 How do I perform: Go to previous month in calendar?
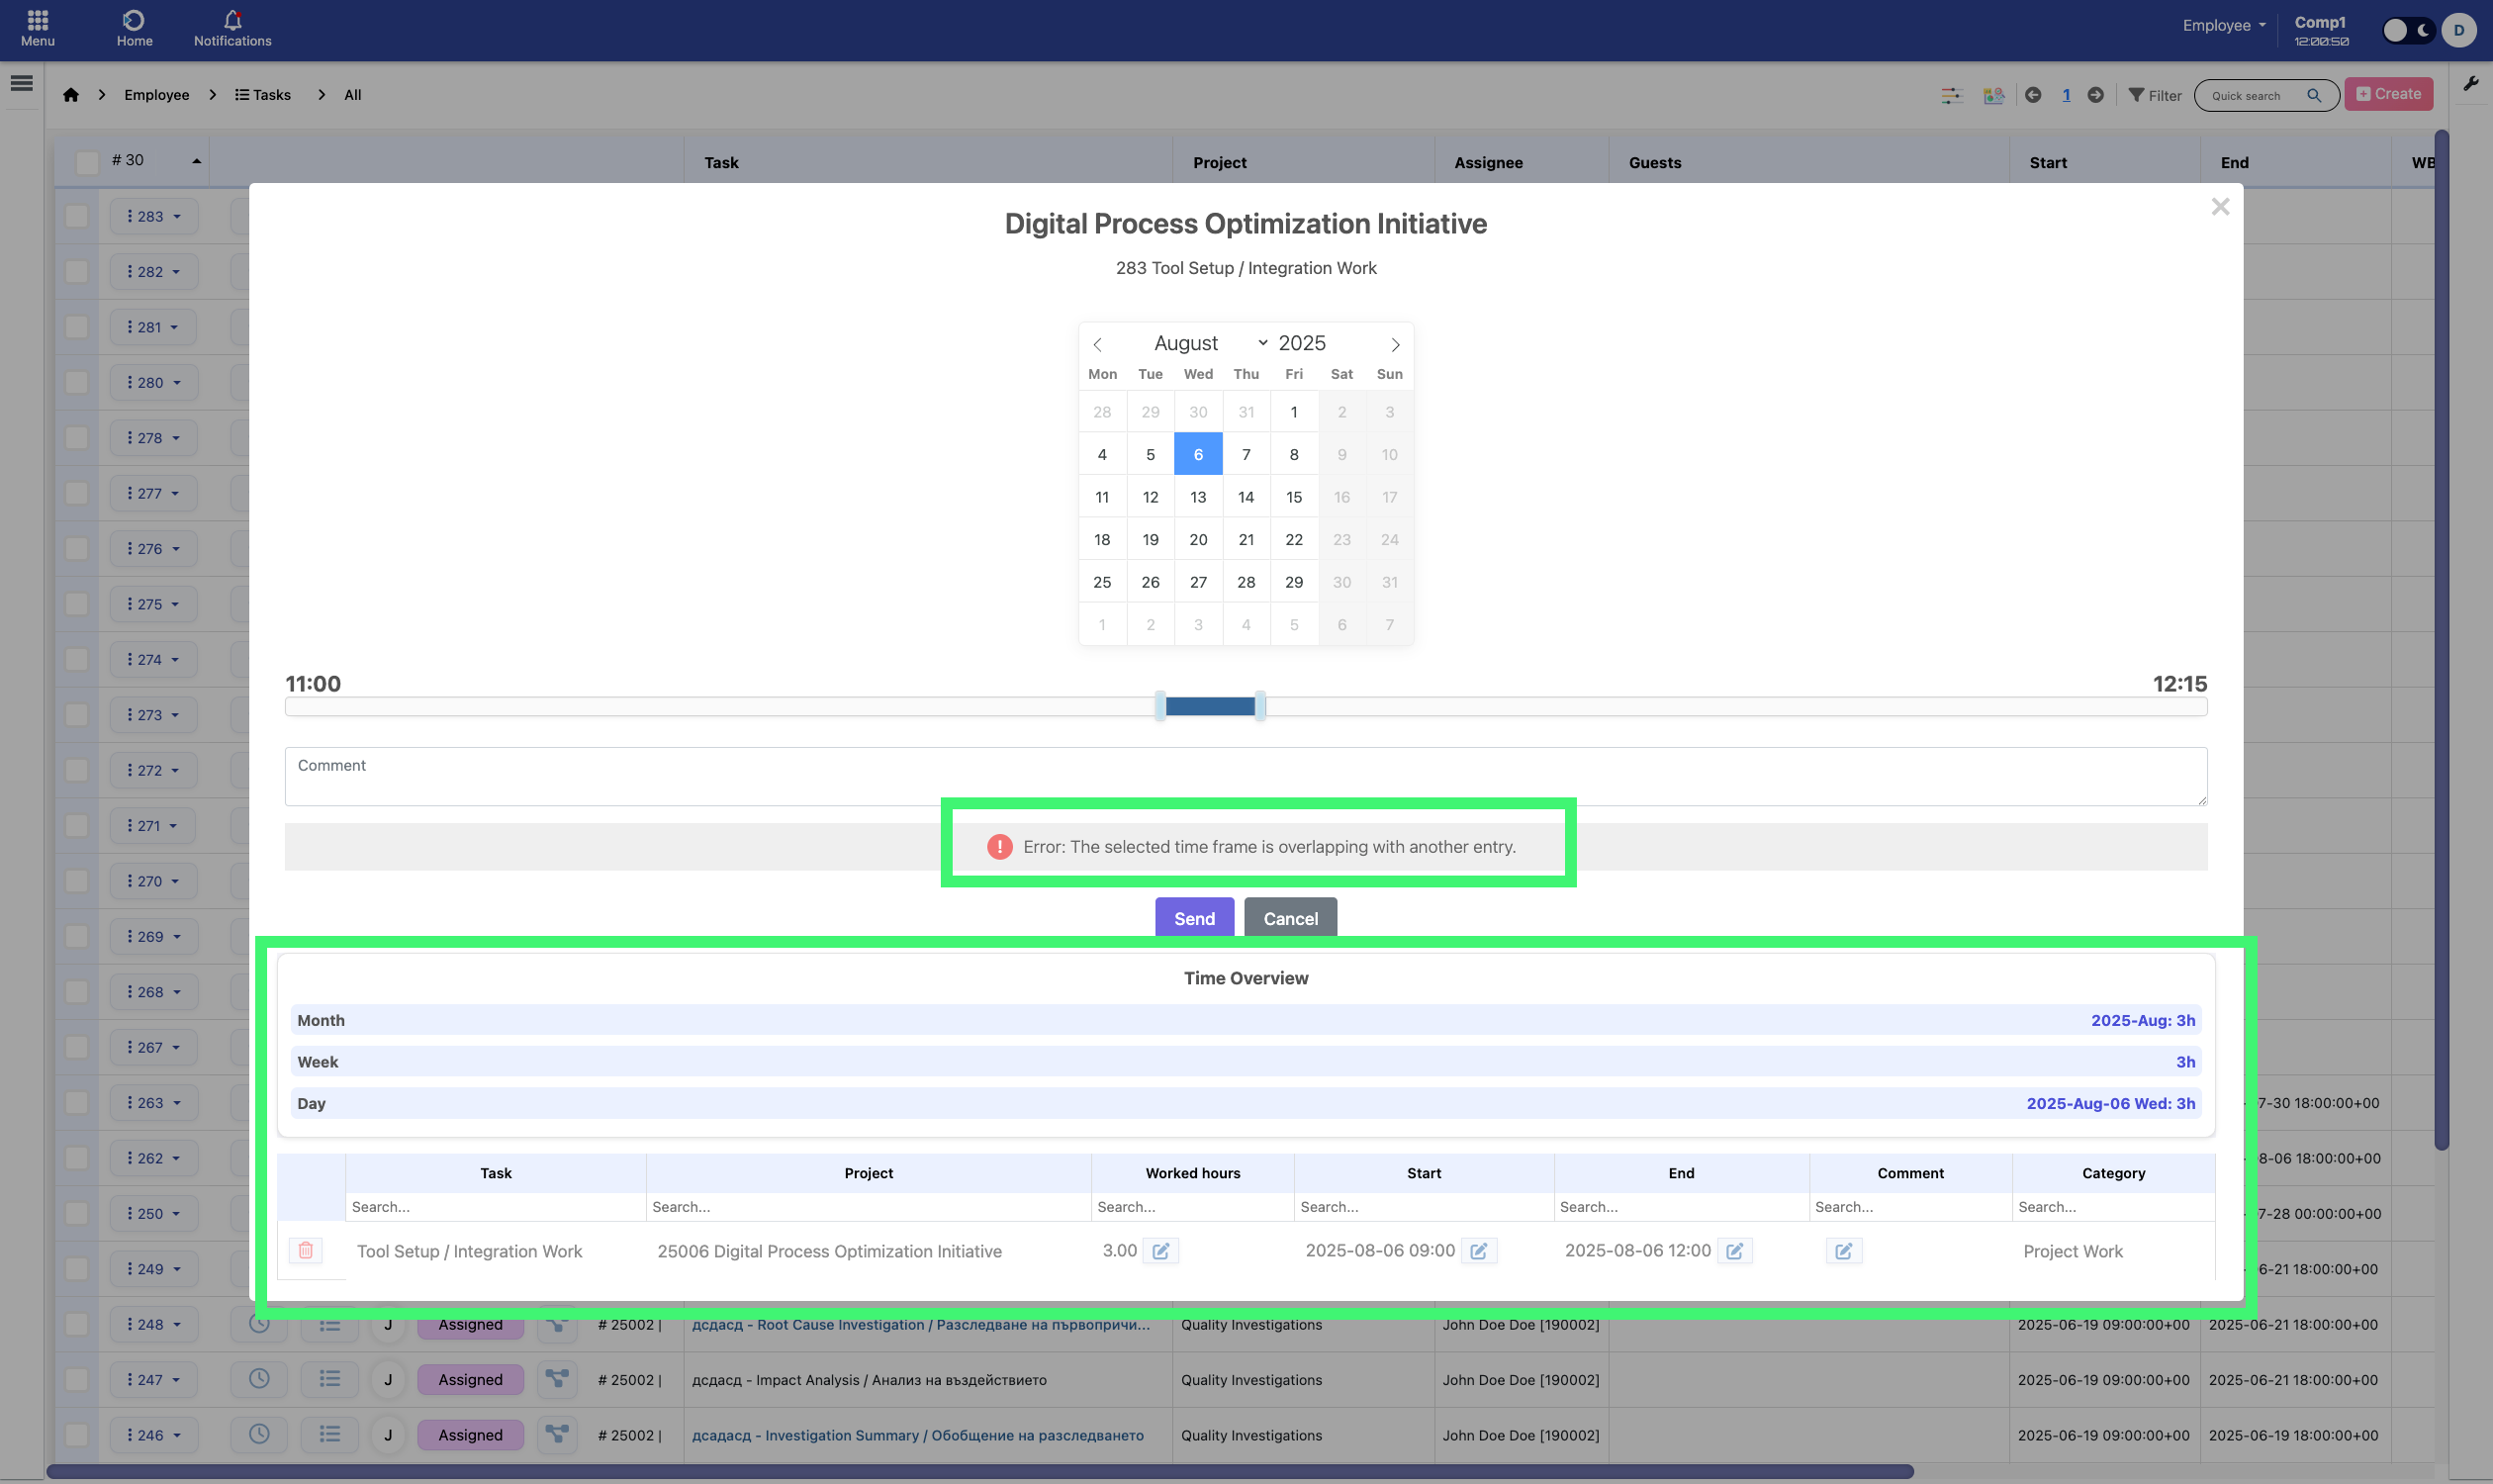1098,344
